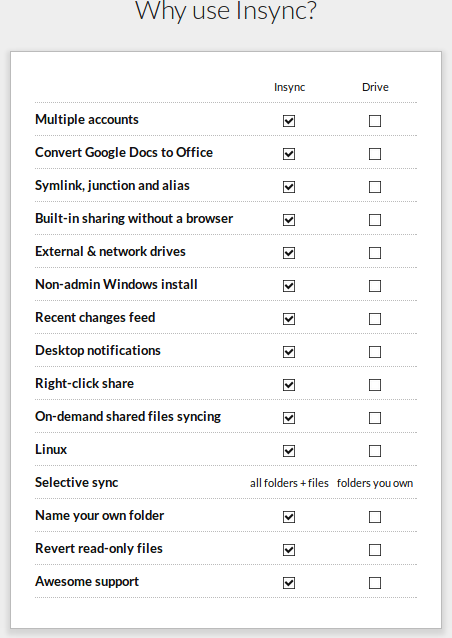Toggle Insync checkbox for Built-in sharing without a browser
This screenshot has width=452, height=638.
point(289,220)
